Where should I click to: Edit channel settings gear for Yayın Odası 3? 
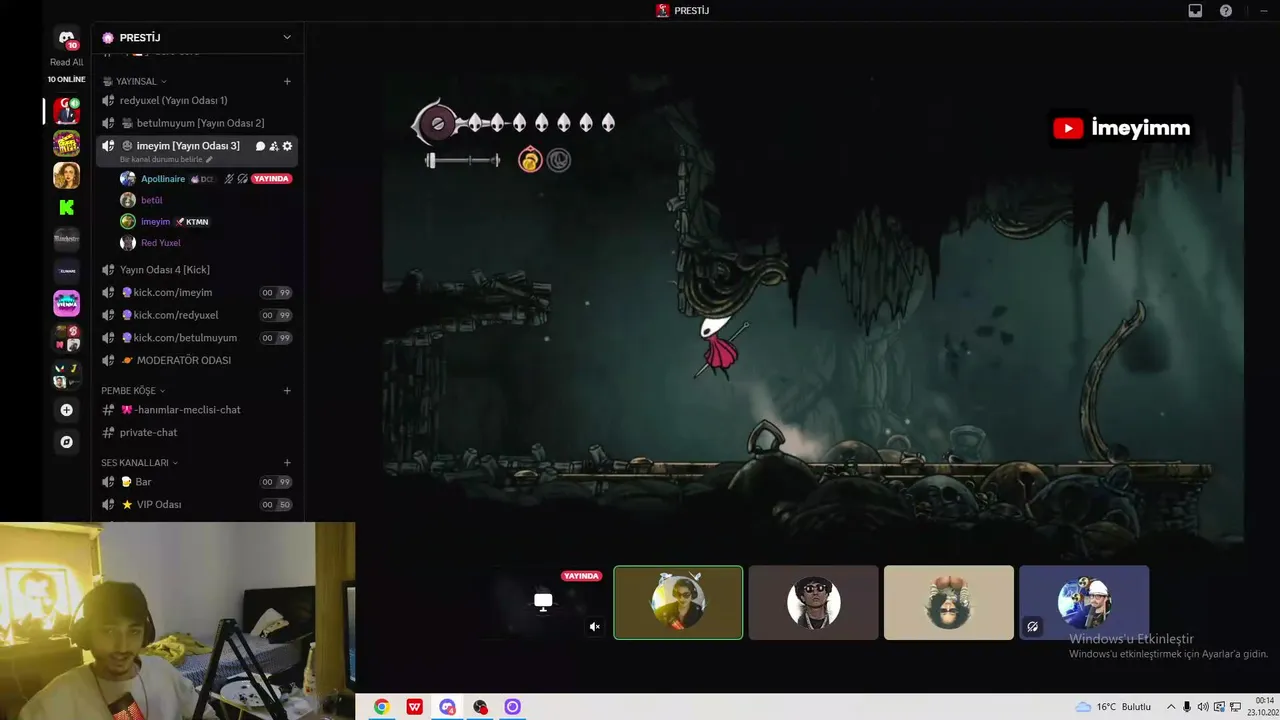click(287, 146)
